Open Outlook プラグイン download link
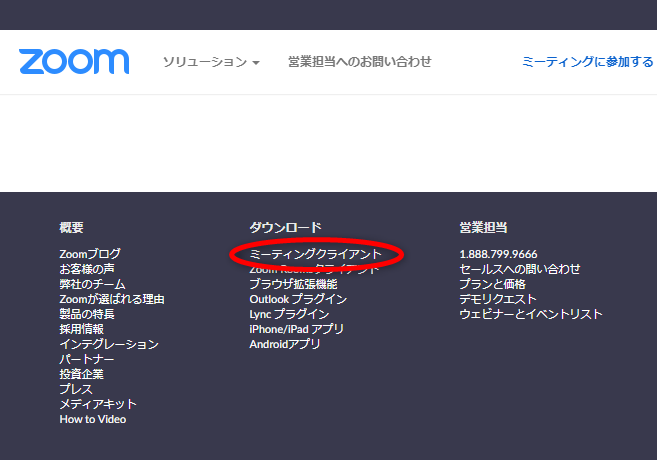Viewport: 657px width, 460px height. (298, 299)
